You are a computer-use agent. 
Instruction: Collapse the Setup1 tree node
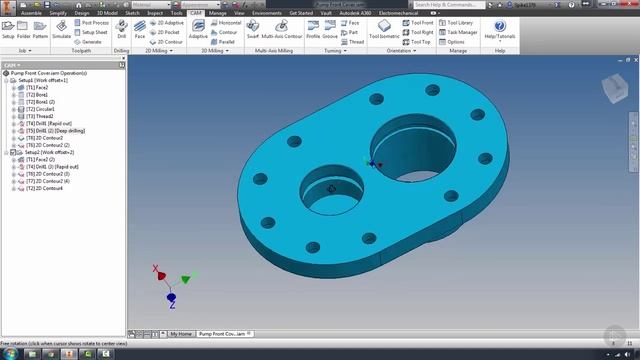(6, 80)
